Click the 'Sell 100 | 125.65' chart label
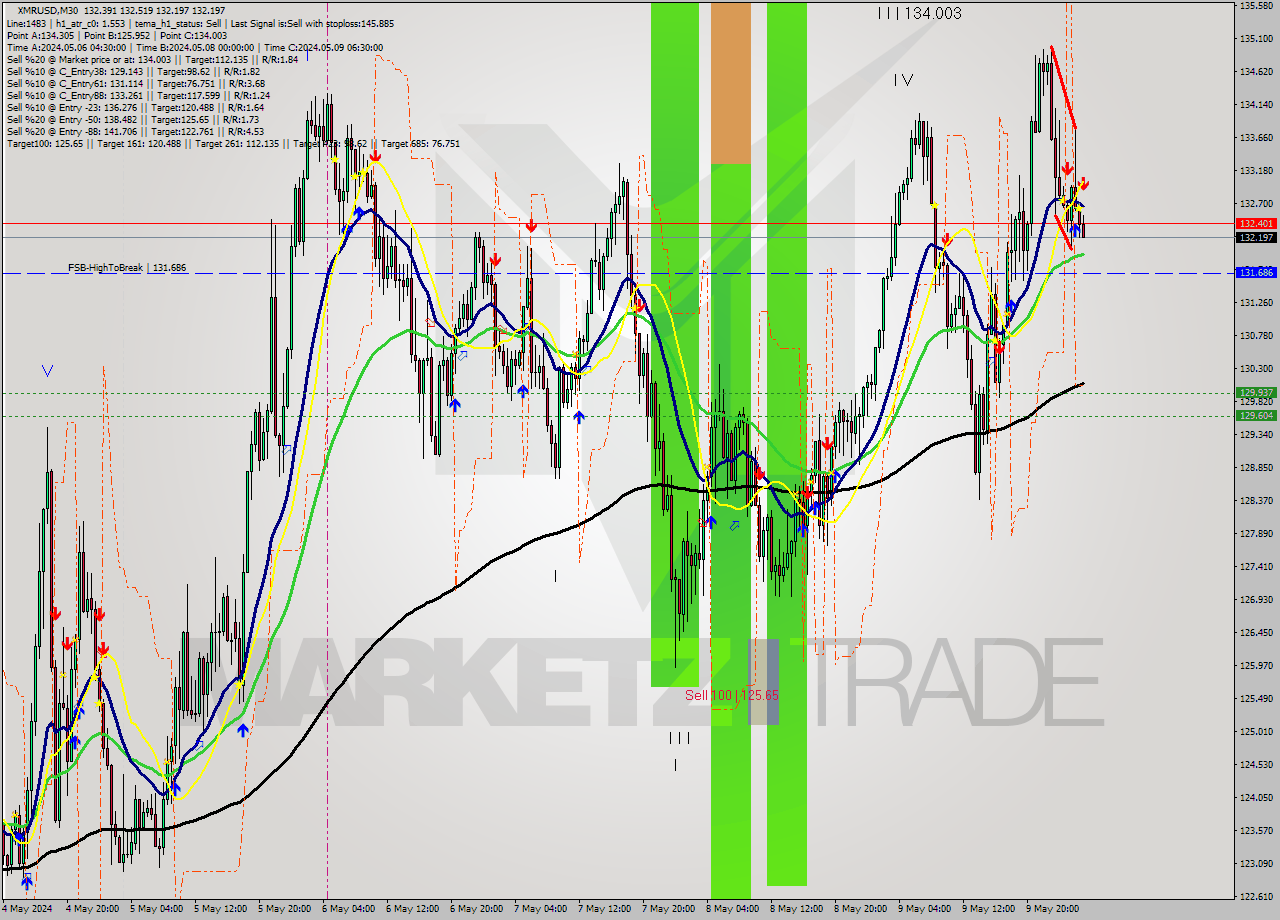Viewport: 1280px width, 920px height. coord(732,694)
